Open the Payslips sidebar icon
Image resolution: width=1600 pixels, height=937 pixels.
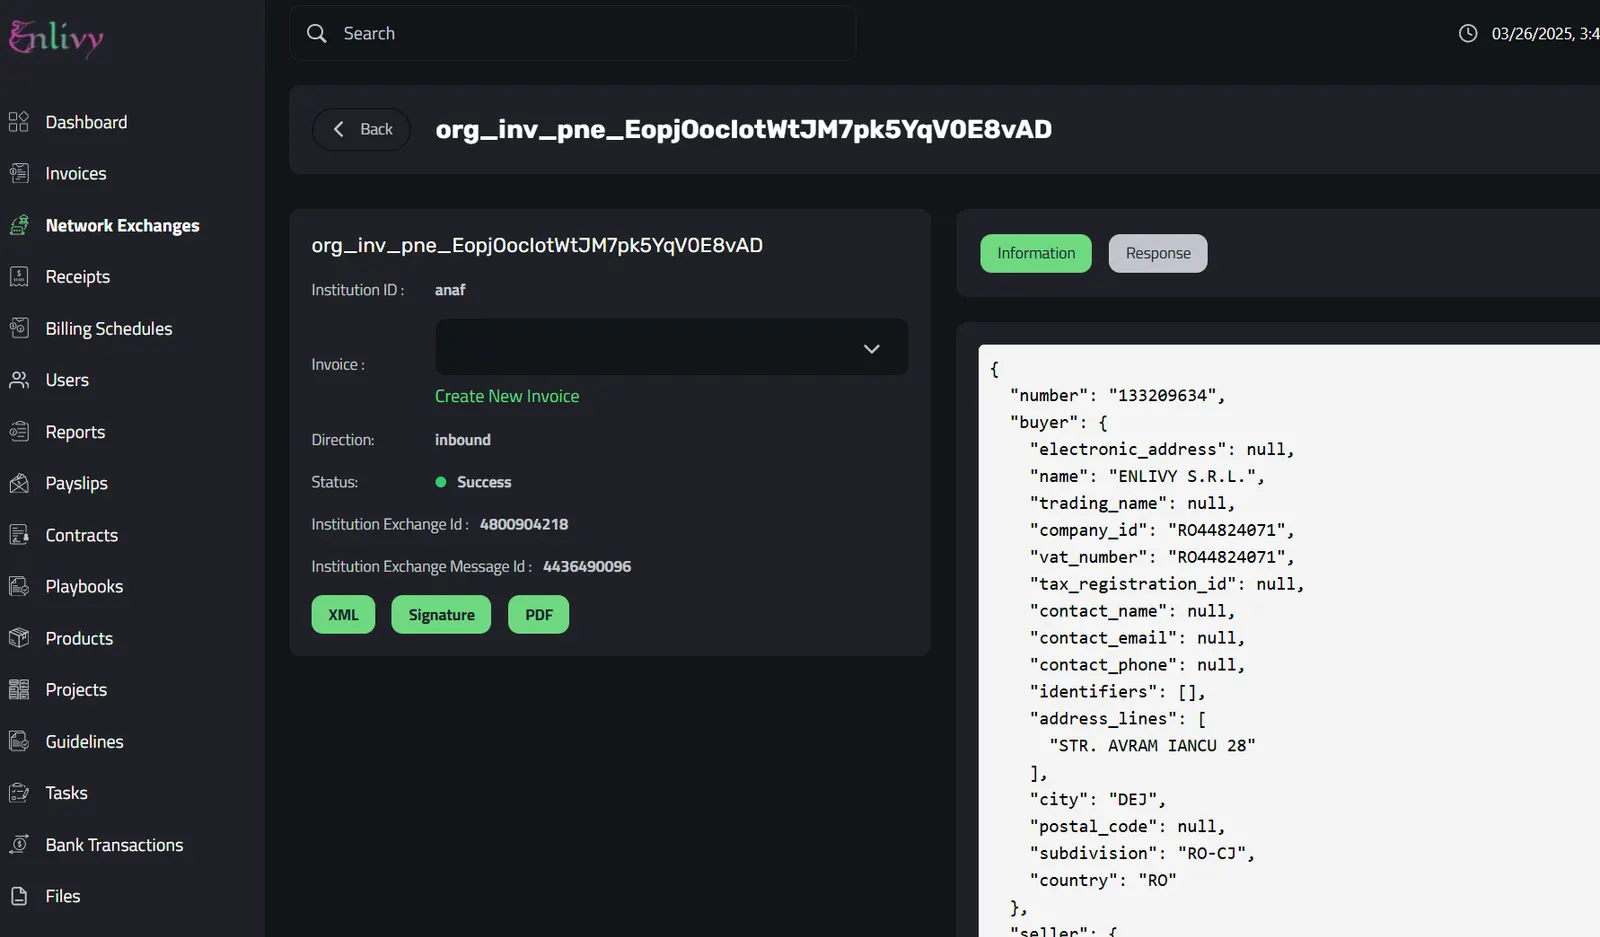click(19, 483)
